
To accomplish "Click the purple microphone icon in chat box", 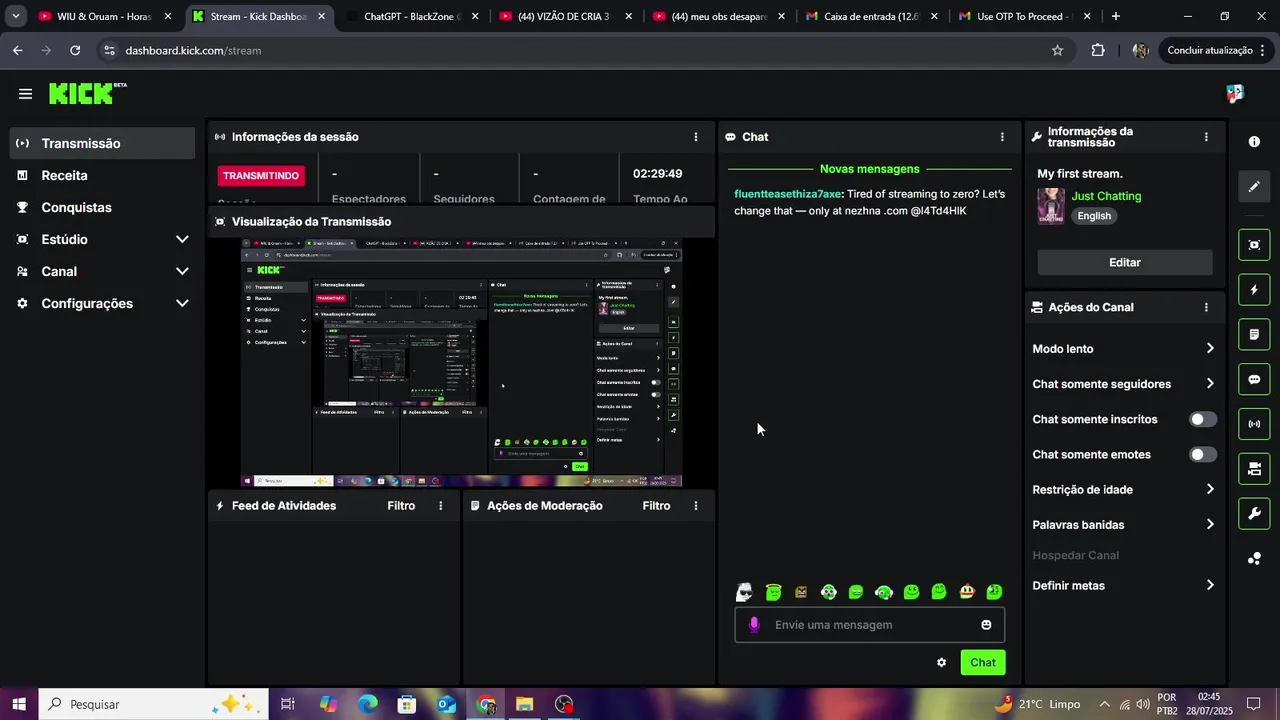I will pyautogui.click(x=754, y=625).
